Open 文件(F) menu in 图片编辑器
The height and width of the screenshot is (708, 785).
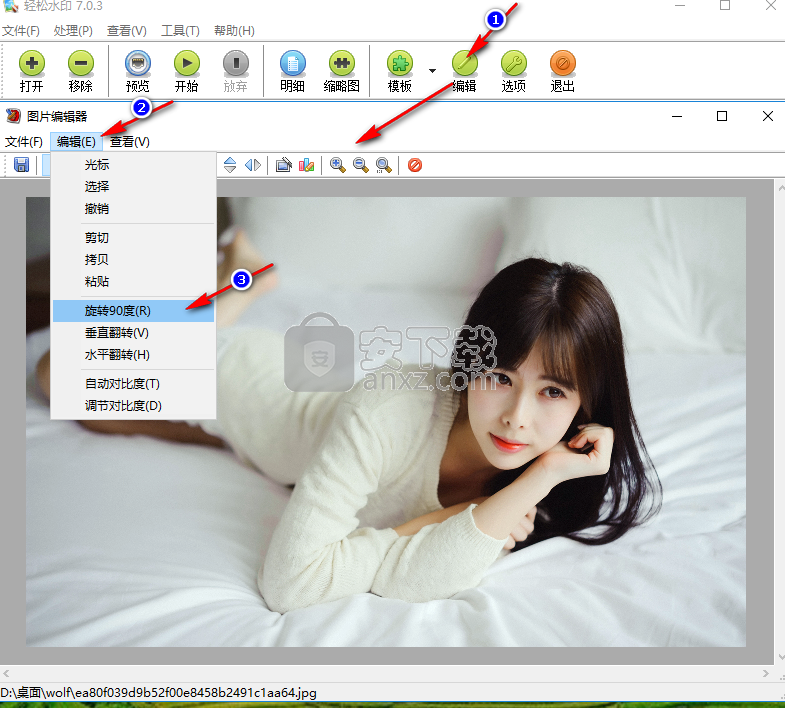(24, 142)
